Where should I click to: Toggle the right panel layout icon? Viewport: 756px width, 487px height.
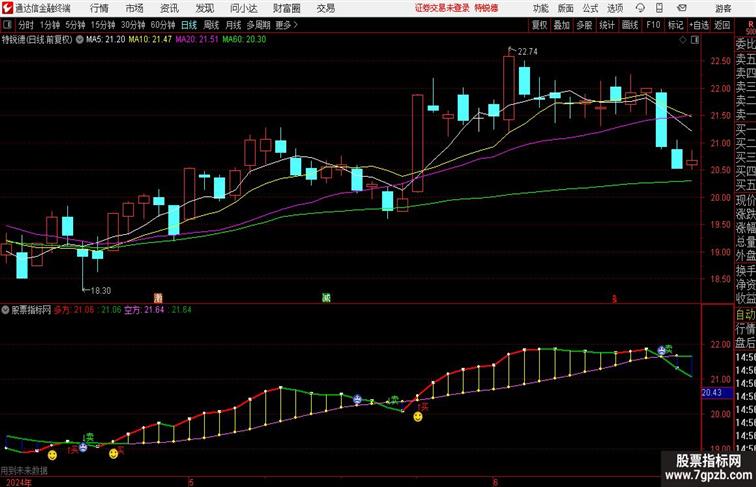[695, 40]
